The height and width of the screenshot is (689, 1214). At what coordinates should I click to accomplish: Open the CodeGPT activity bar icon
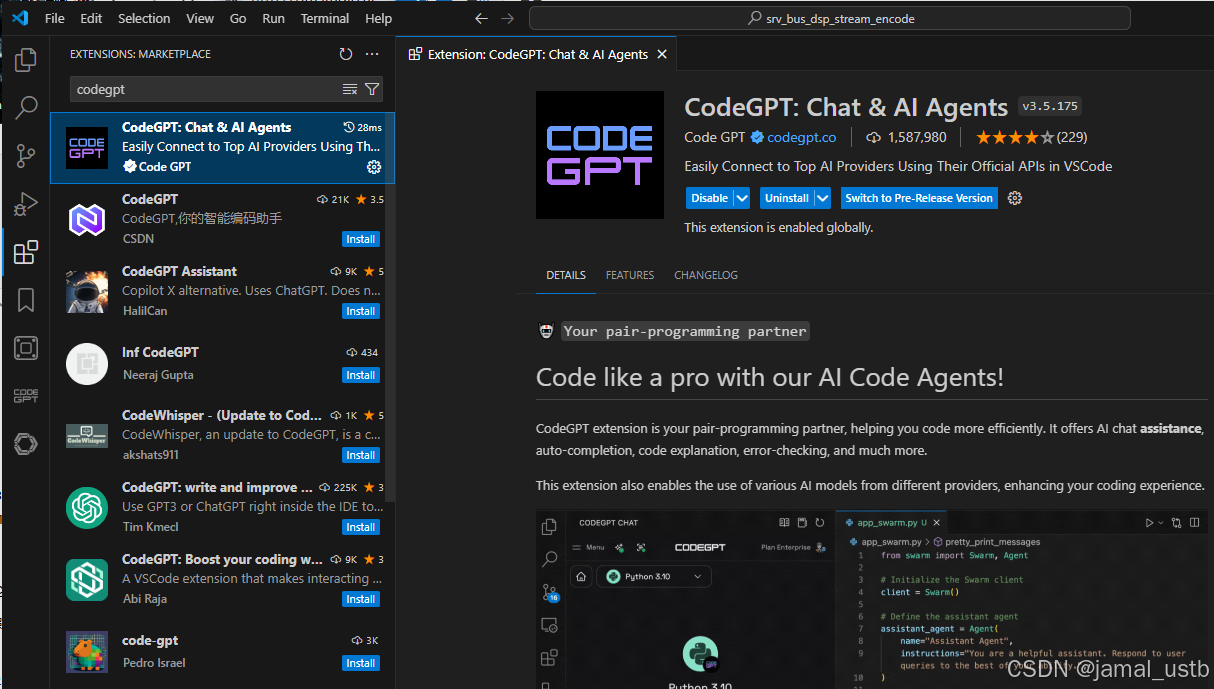pos(26,396)
